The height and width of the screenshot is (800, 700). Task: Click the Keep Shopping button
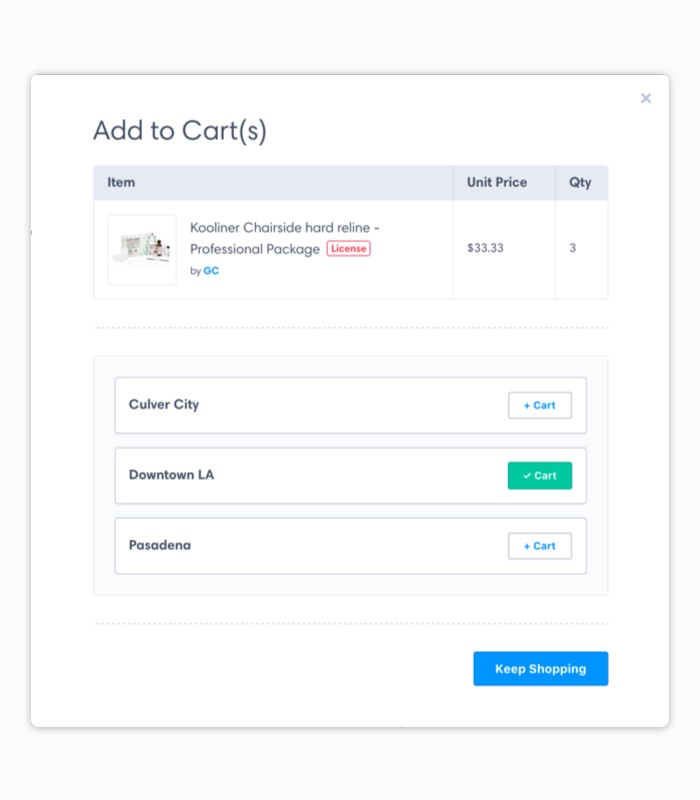tap(541, 668)
